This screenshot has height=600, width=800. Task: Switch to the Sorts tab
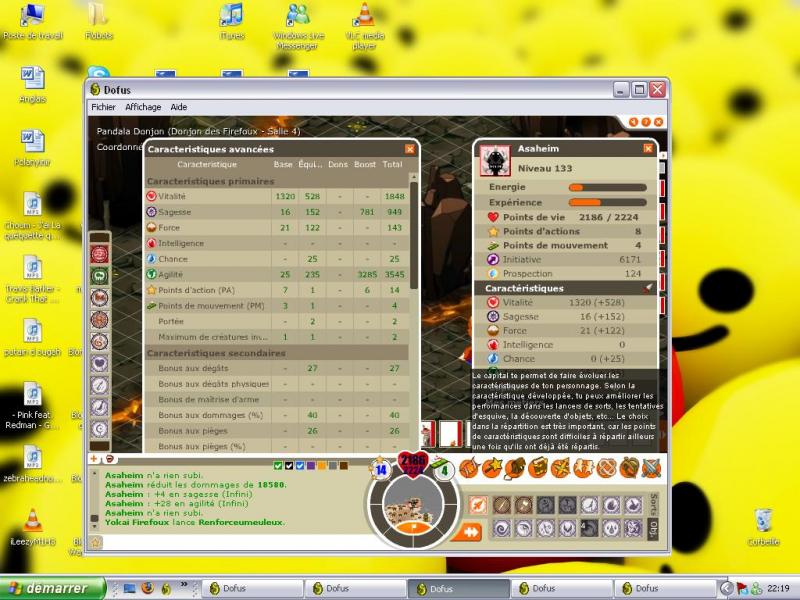click(x=653, y=505)
